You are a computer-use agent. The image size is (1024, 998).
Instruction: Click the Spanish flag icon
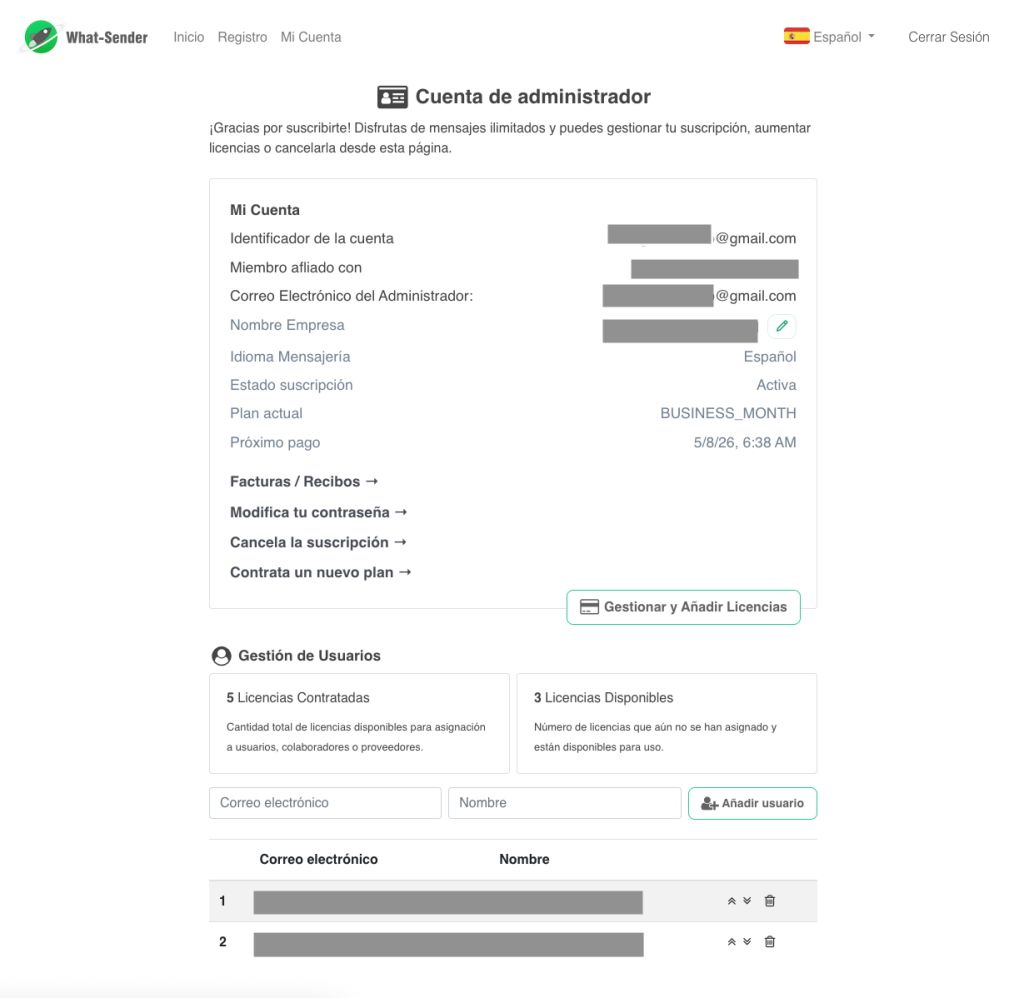pyautogui.click(x=796, y=37)
